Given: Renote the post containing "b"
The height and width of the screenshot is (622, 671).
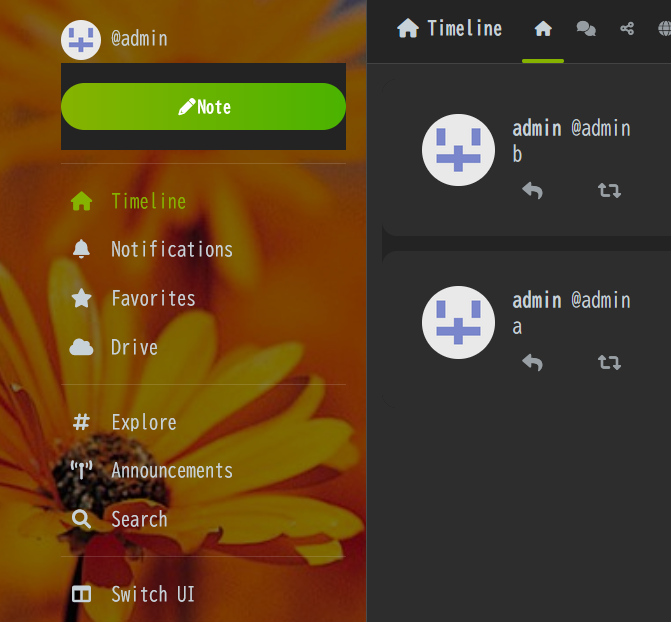Looking at the screenshot, I should click(609, 190).
